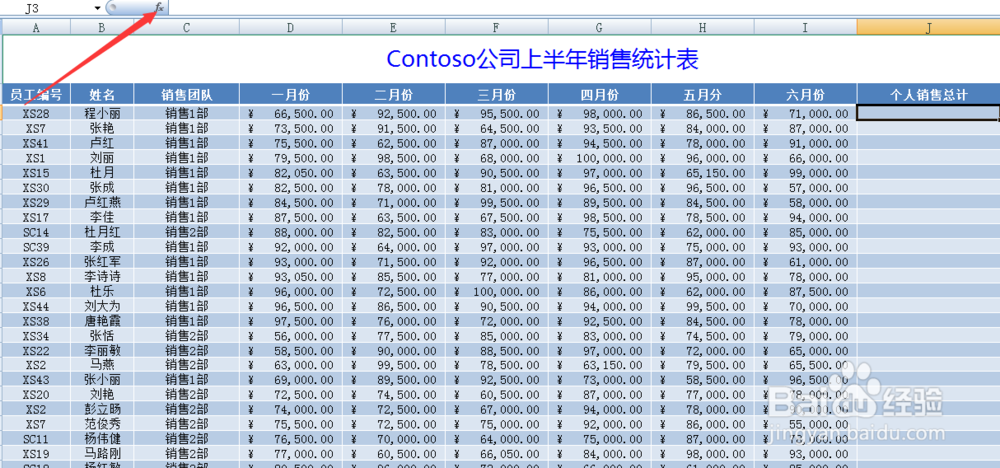Click January value 82,050.00 for 杜月
The height and width of the screenshot is (468, 1000).
coord(291,173)
